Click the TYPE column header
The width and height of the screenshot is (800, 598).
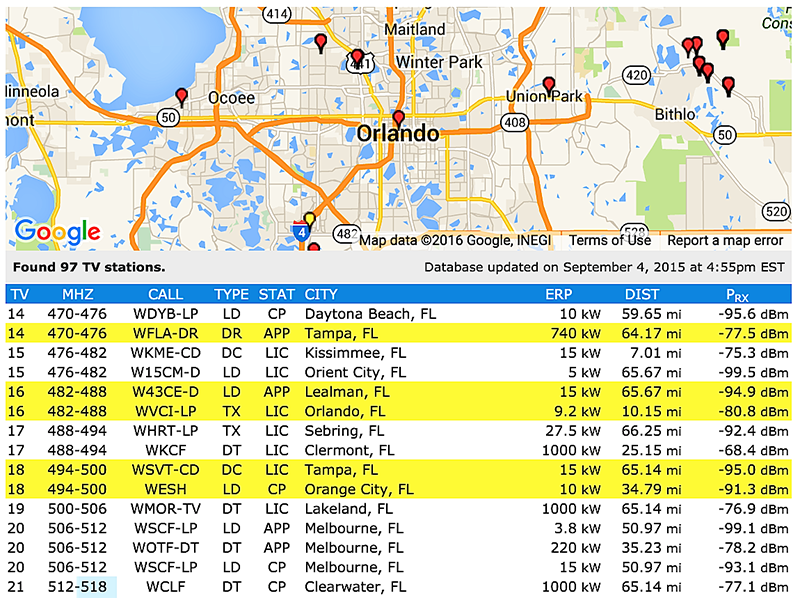(x=231, y=294)
